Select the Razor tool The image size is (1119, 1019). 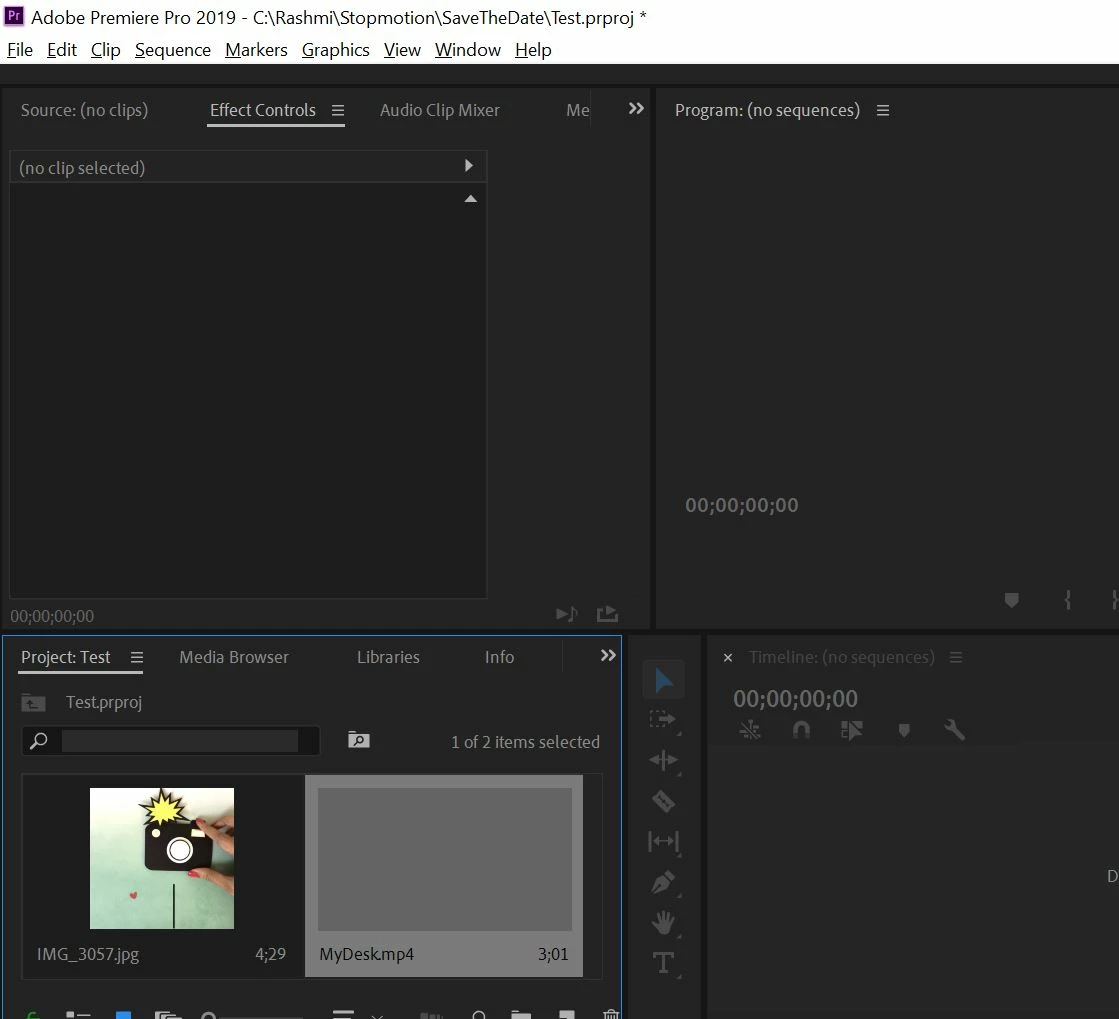coord(663,801)
